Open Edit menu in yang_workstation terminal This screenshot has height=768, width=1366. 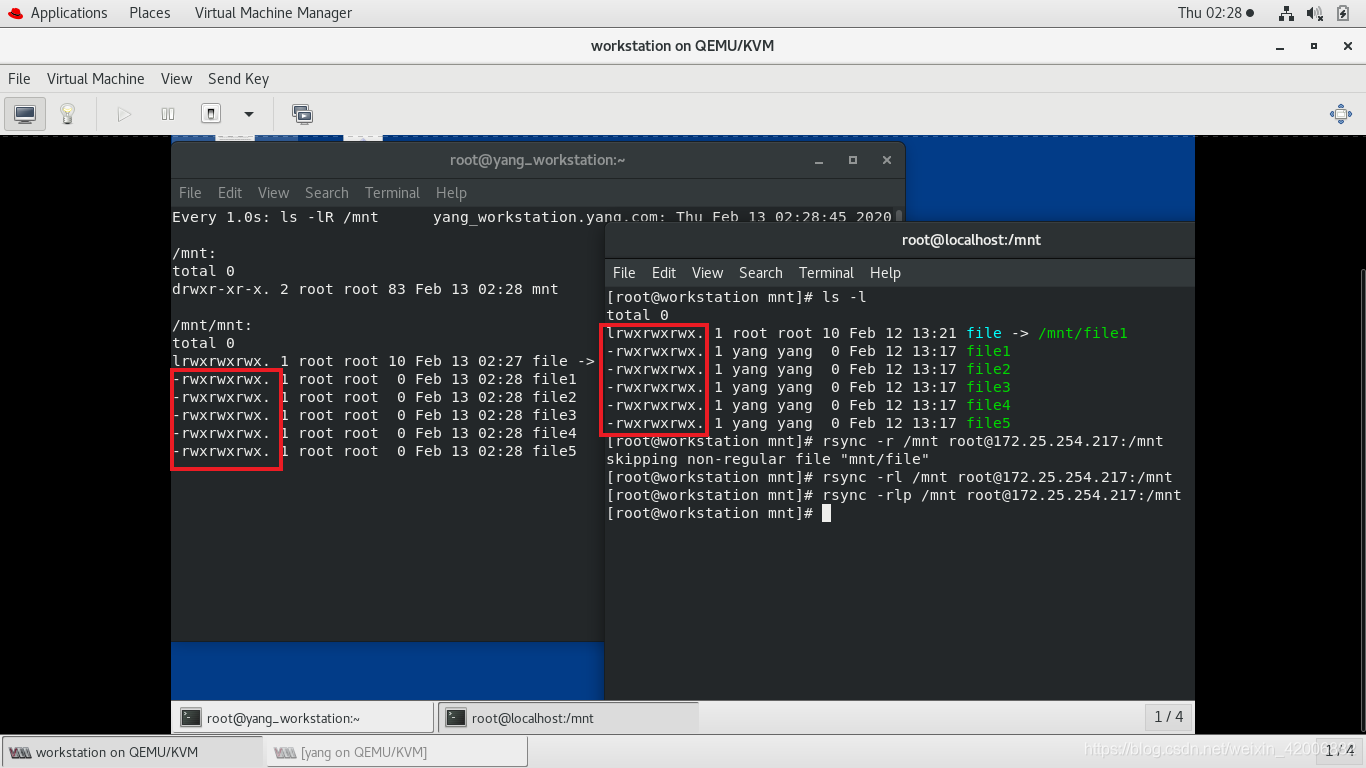point(230,193)
